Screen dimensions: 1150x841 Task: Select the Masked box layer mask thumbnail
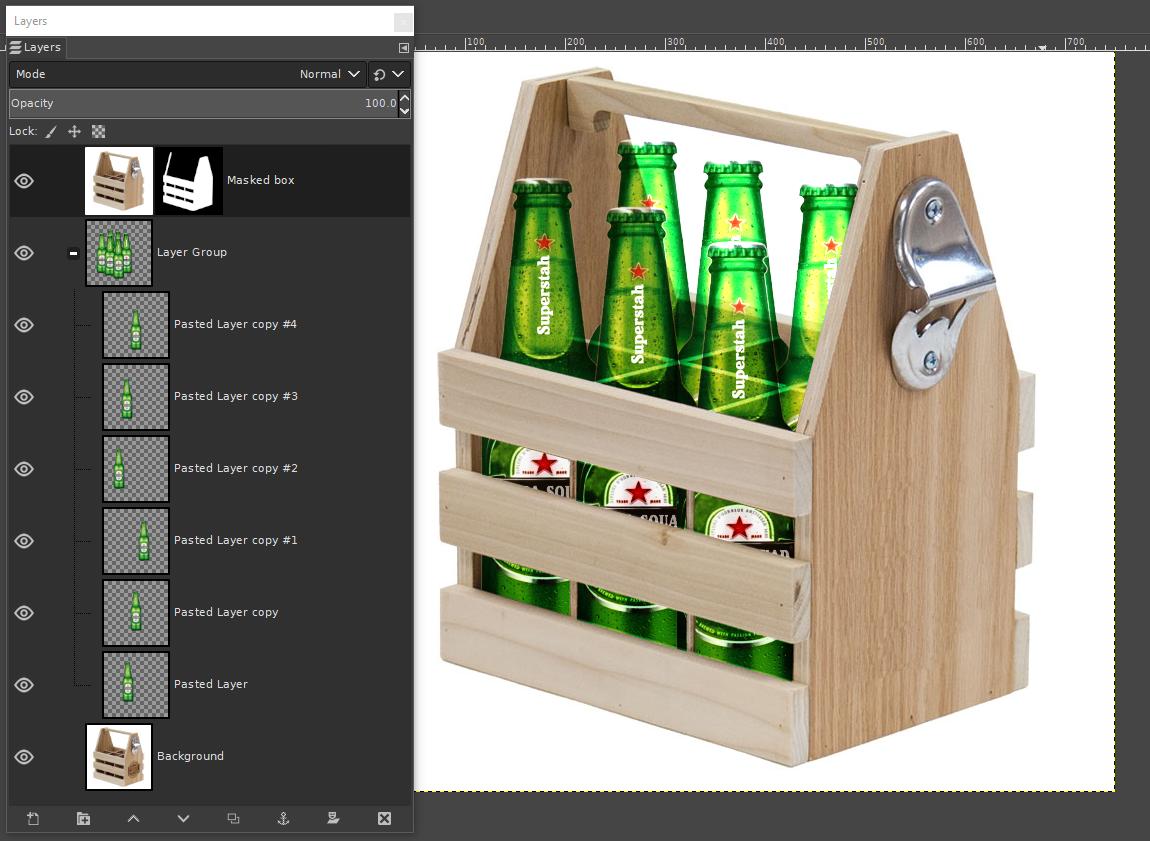[x=188, y=180]
